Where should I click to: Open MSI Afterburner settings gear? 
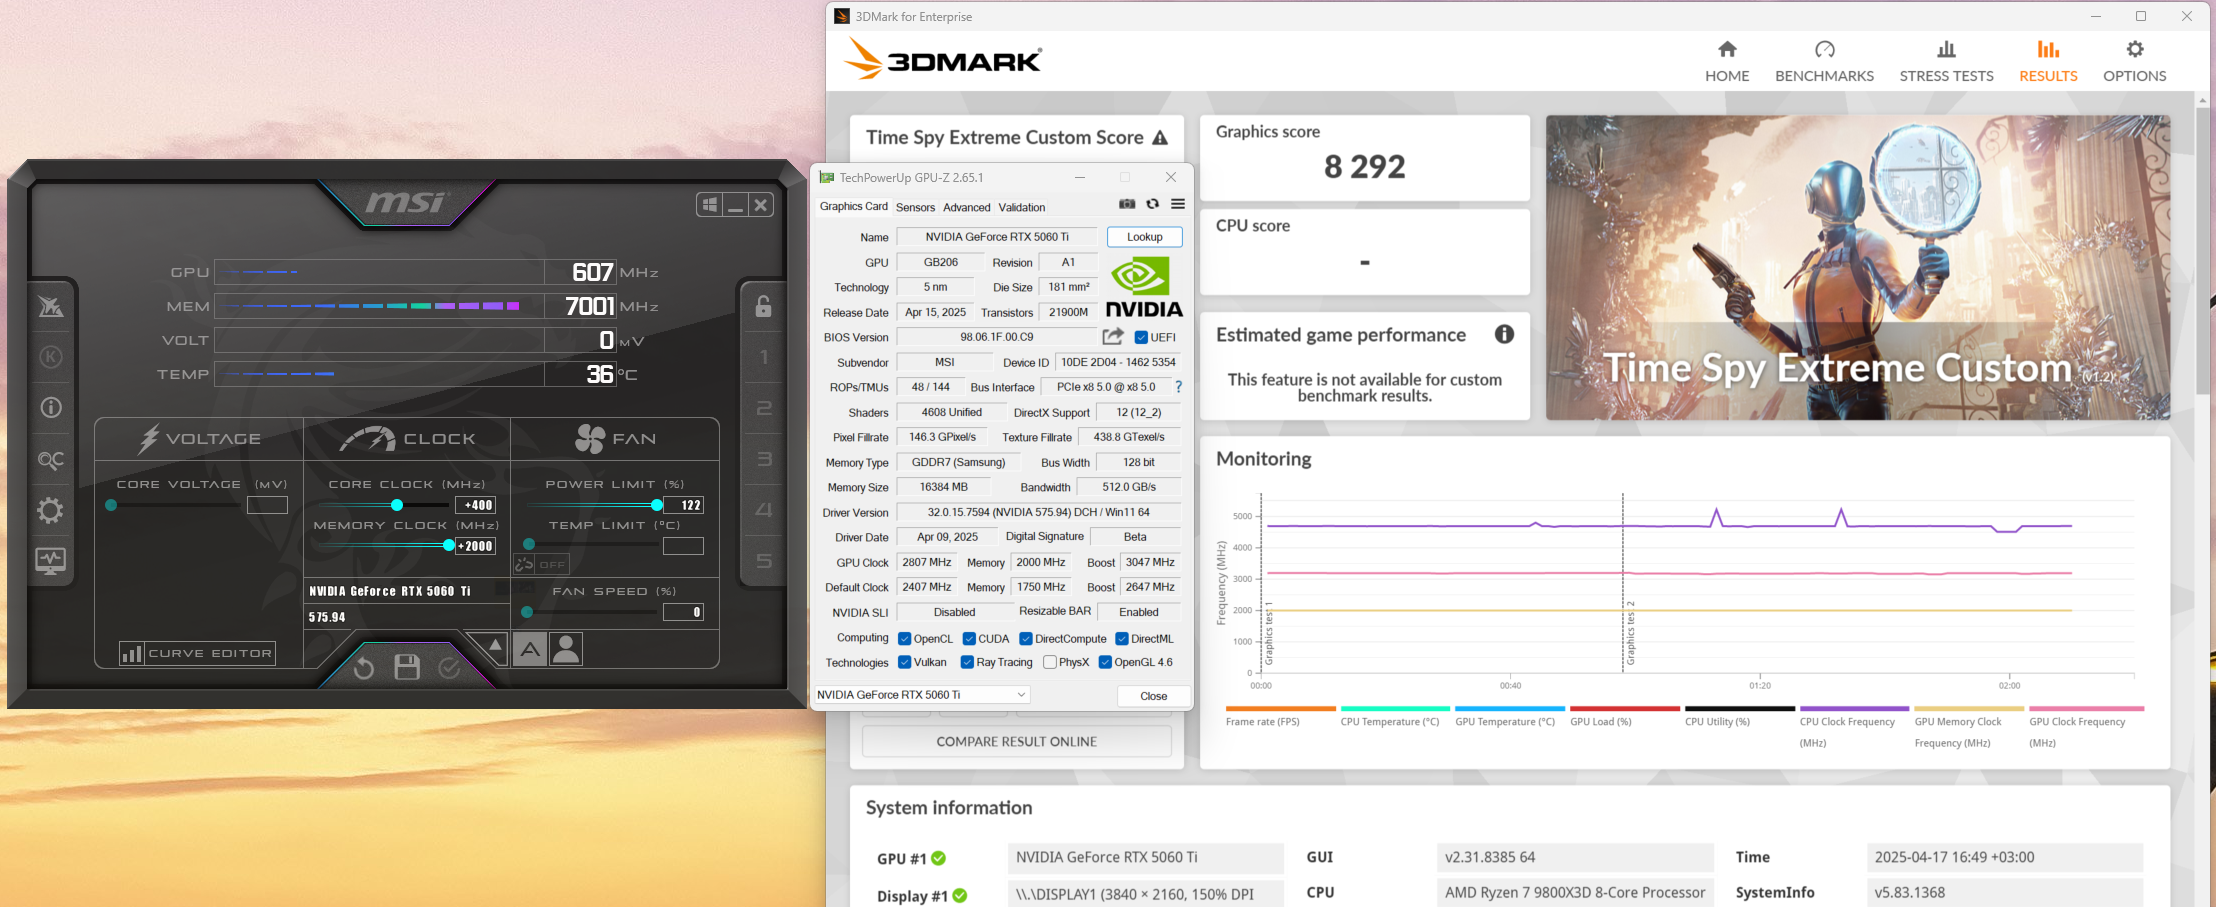click(x=50, y=511)
